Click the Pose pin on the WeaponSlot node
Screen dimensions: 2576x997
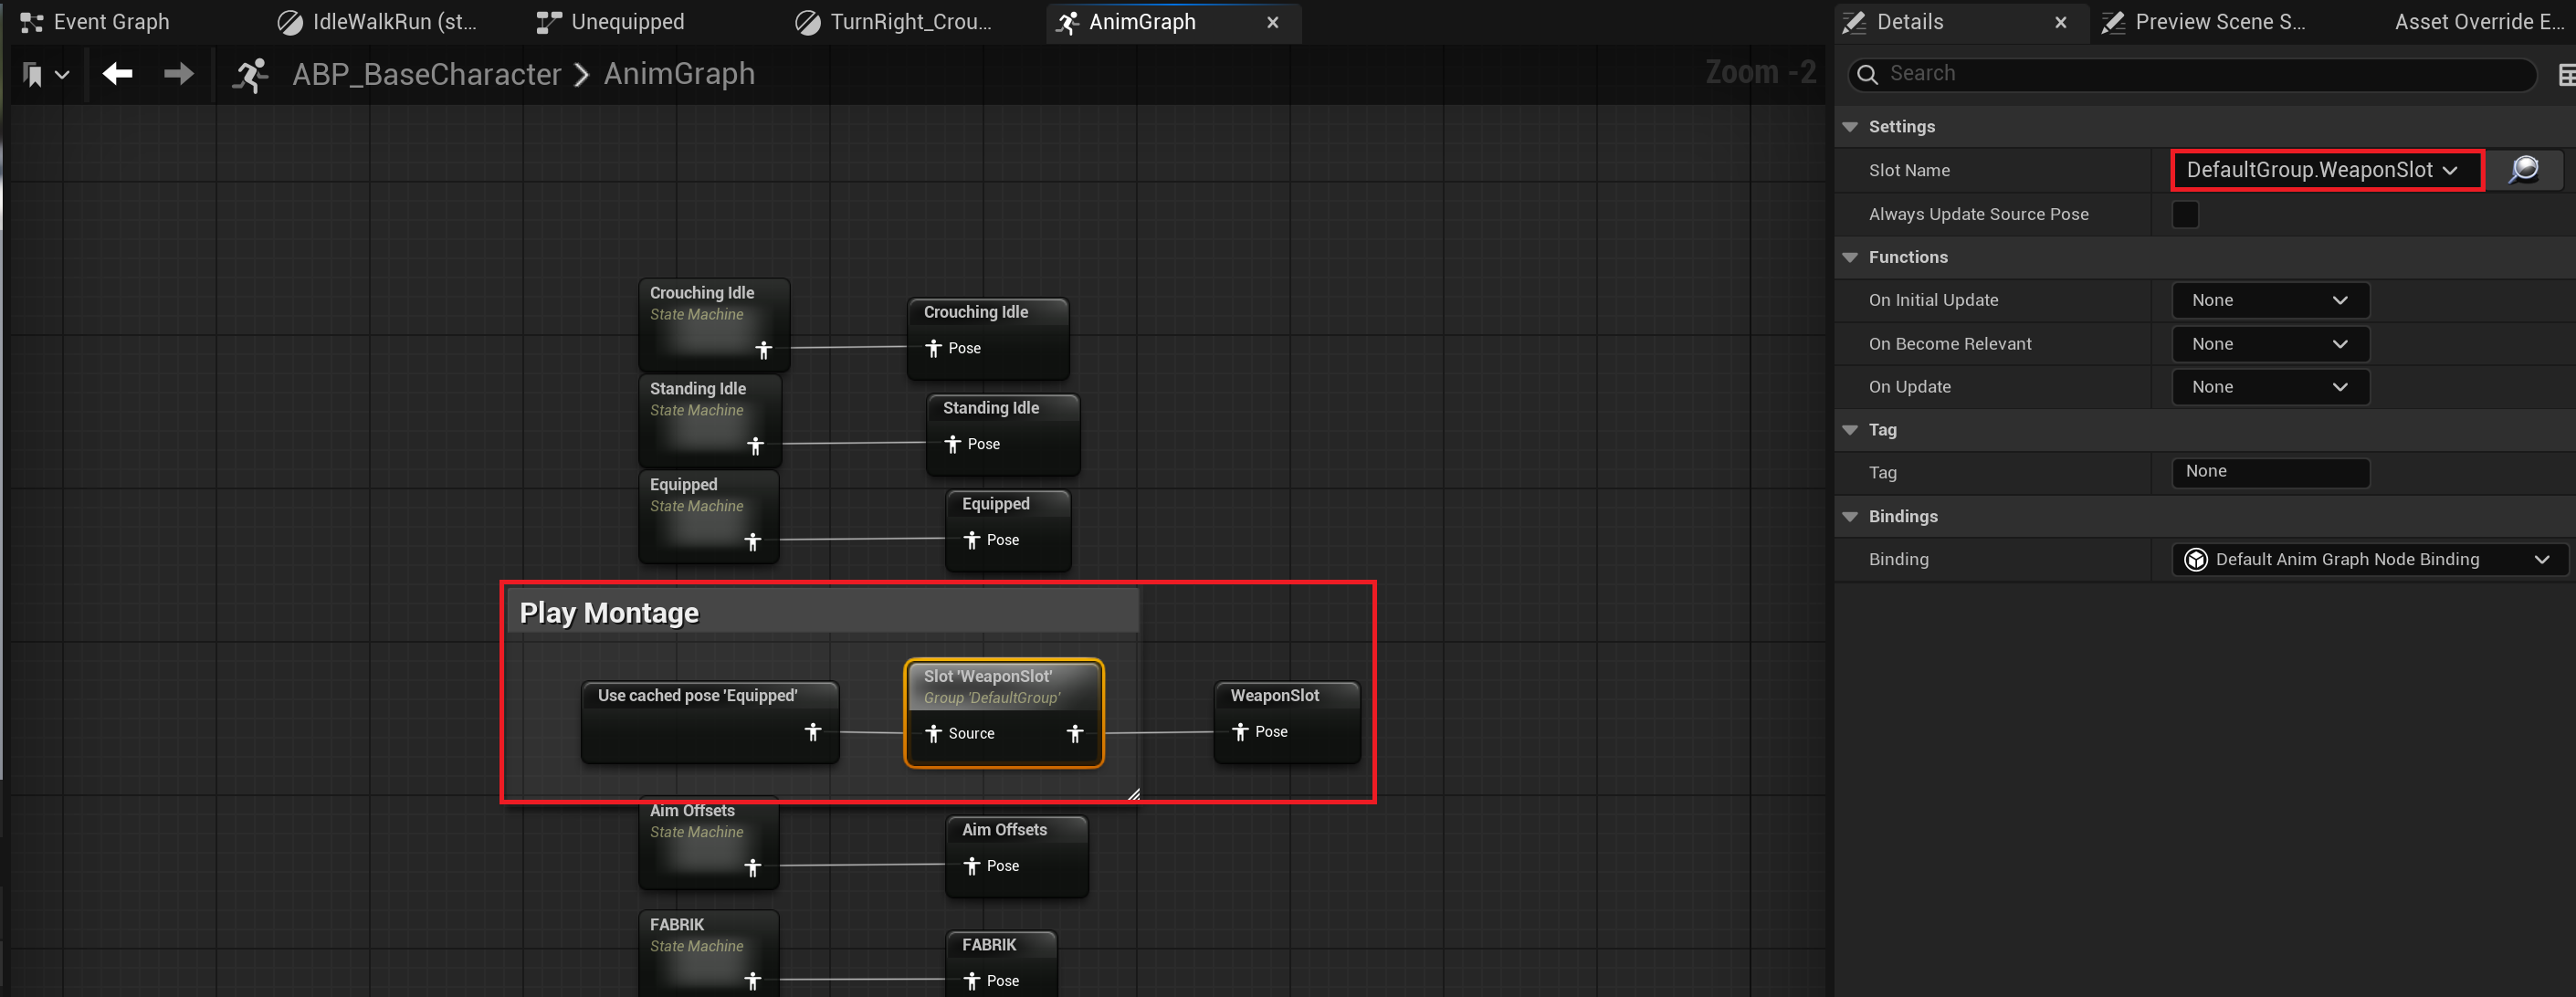click(x=1240, y=732)
